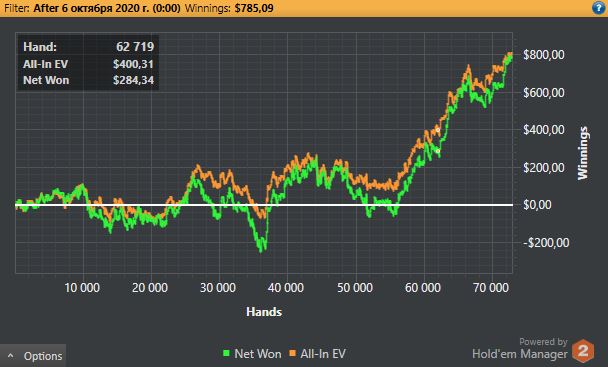The image size is (608, 367).
Task: Click the 20 000 hands axis label
Action: click(150, 288)
